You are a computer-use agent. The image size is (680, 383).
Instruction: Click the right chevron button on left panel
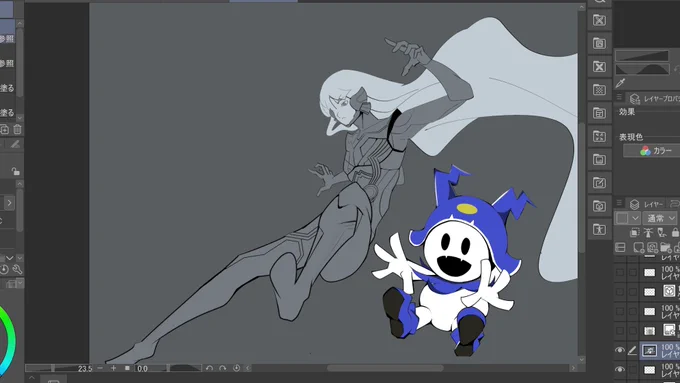9,203
